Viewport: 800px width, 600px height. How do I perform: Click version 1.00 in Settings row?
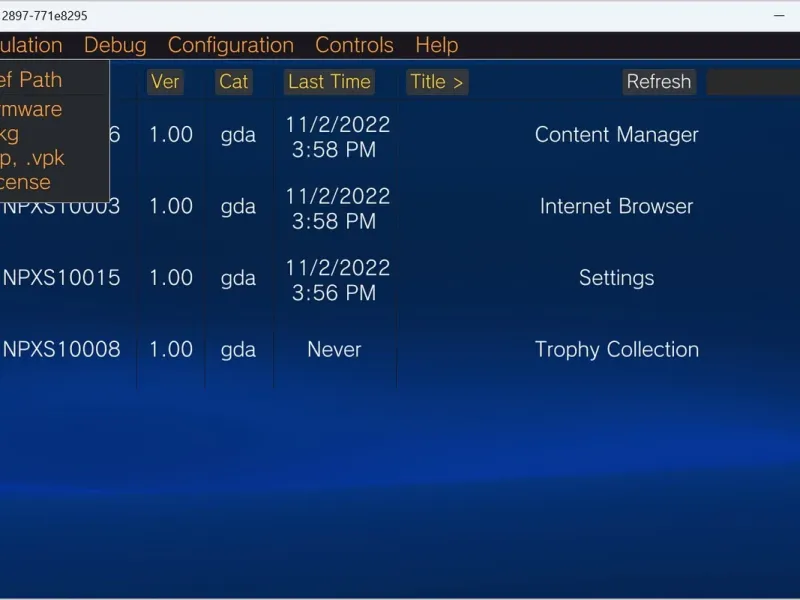point(170,278)
